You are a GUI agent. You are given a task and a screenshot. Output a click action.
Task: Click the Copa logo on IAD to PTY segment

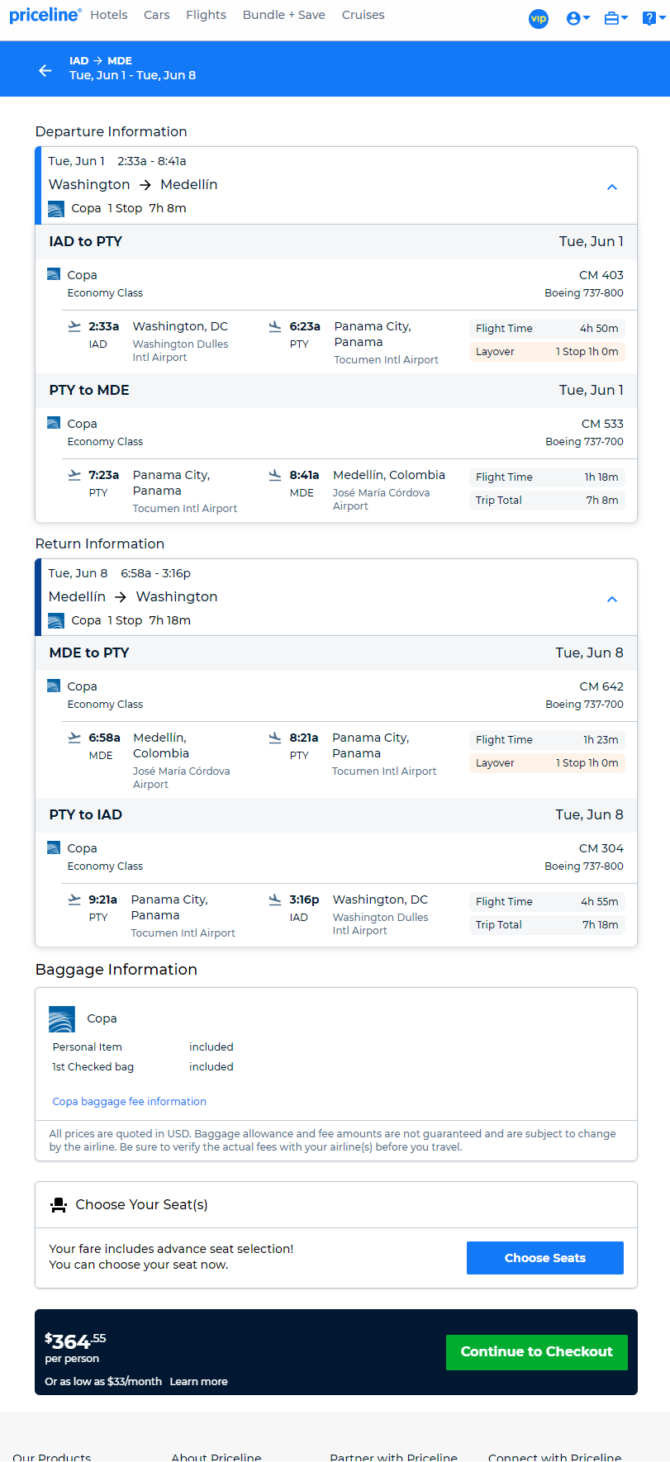coord(54,274)
